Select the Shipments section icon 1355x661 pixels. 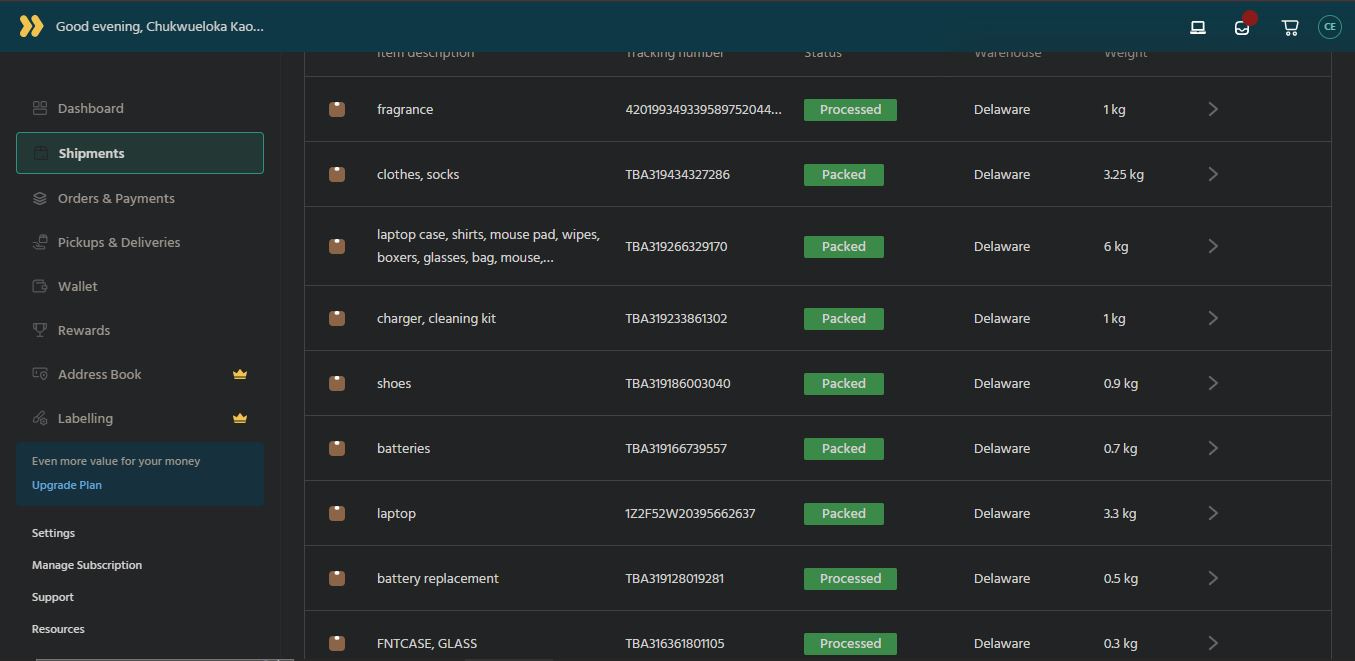click(x=38, y=153)
